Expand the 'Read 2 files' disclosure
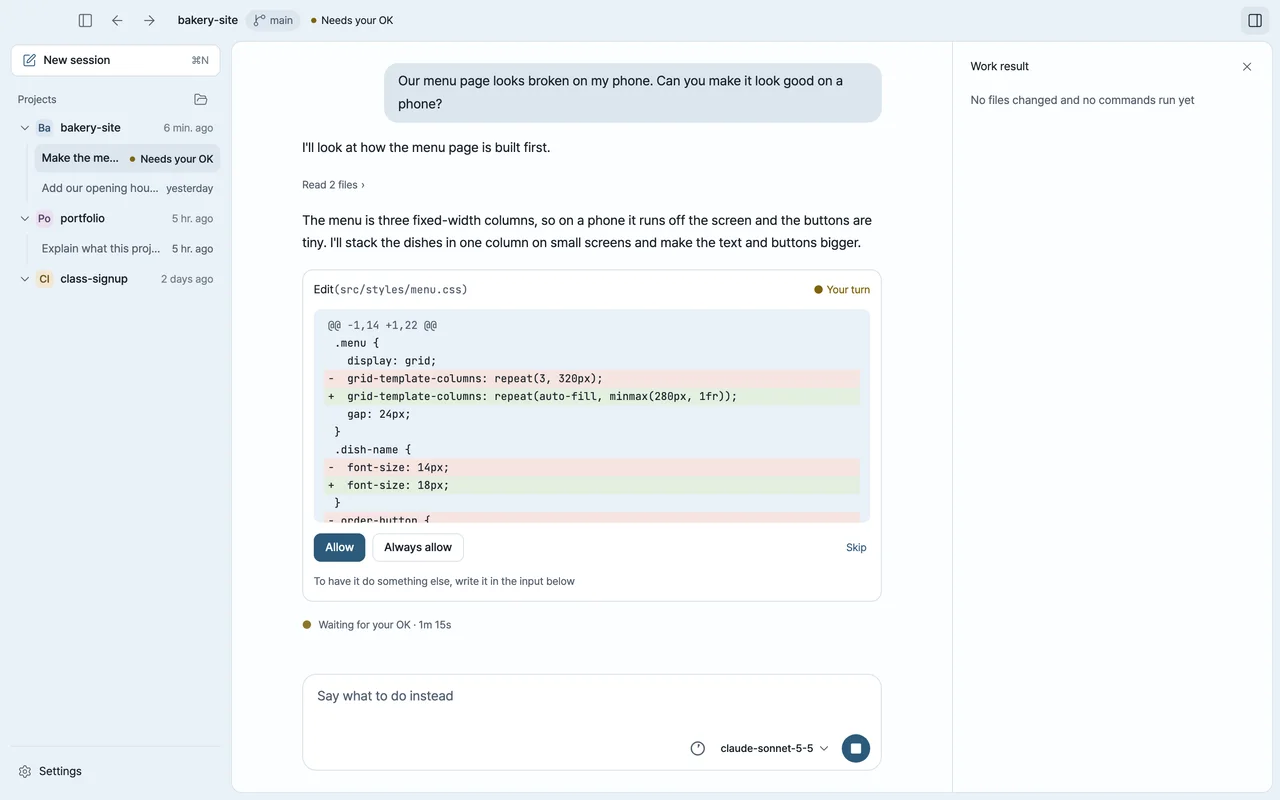This screenshot has width=1280, height=800. click(x=333, y=185)
